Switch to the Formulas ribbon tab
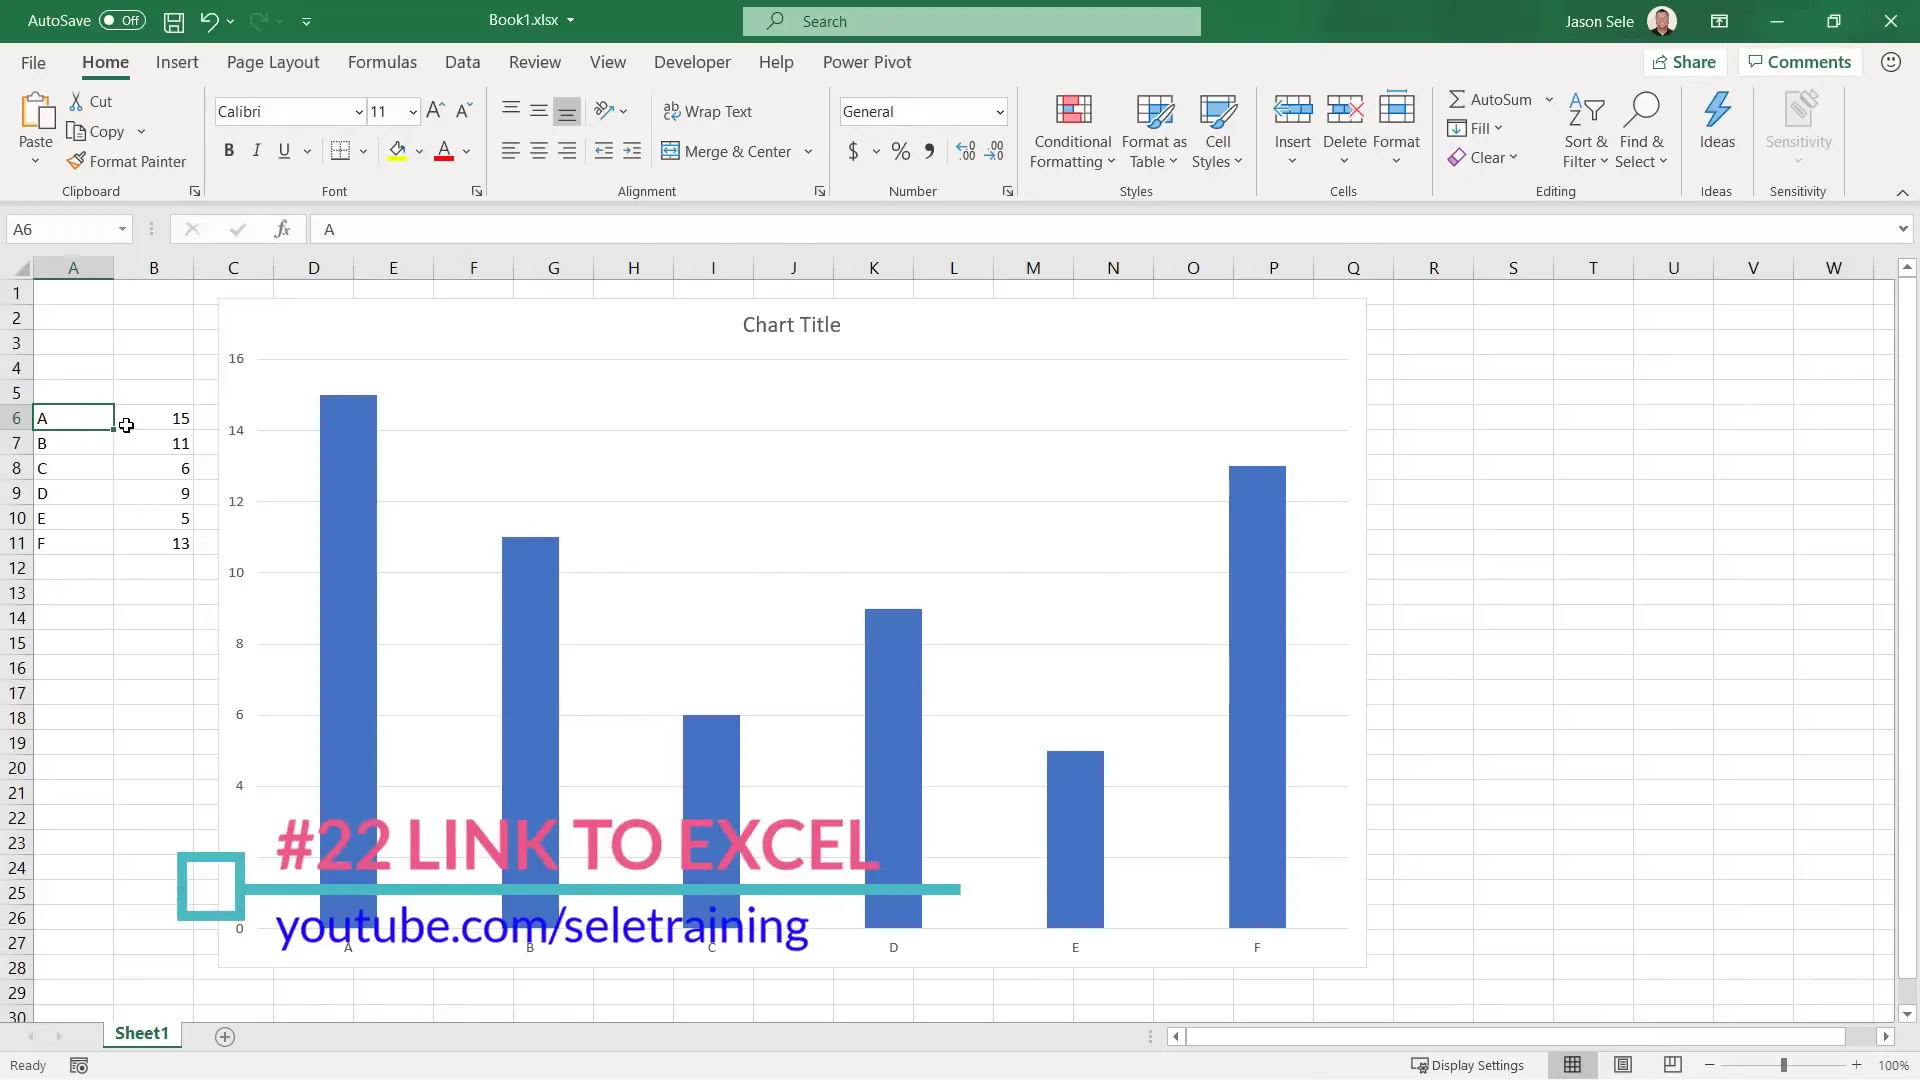 coord(382,62)
